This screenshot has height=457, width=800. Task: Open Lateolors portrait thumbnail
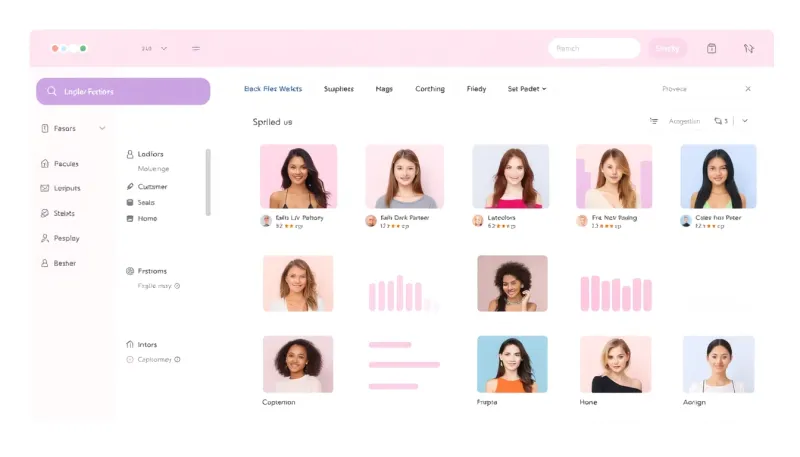[x=511, y=176]
